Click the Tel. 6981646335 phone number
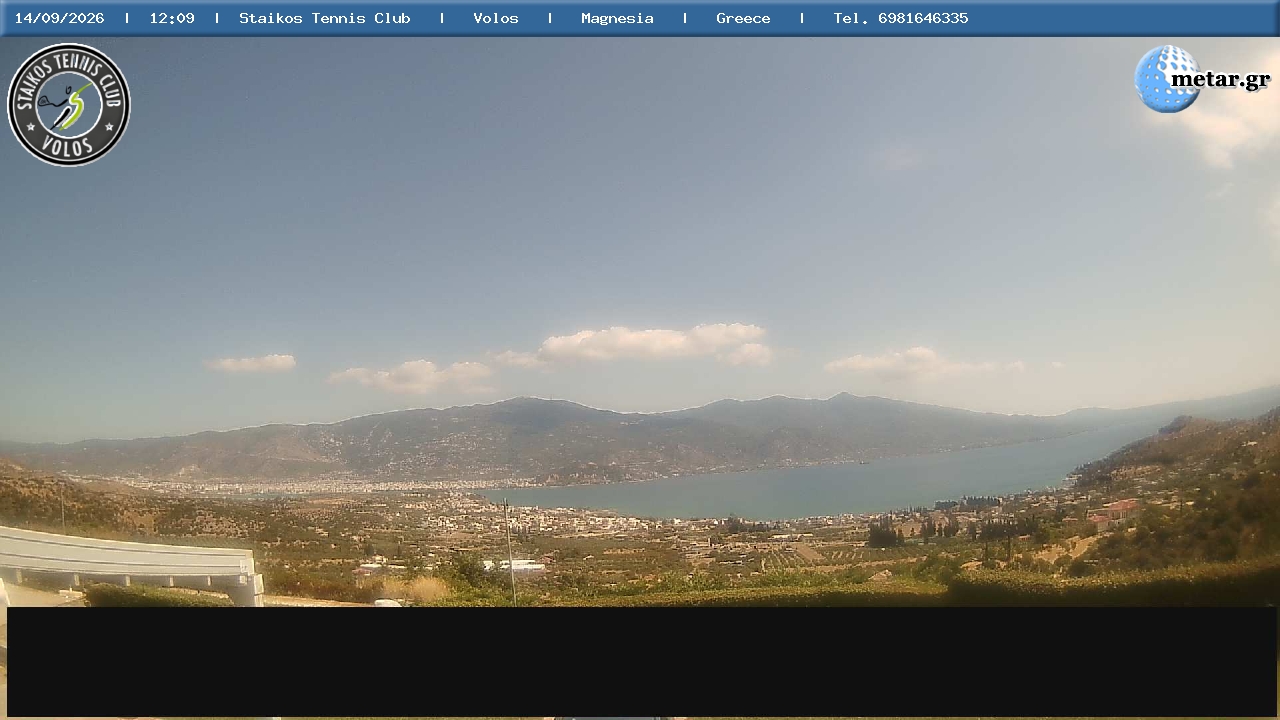 [901, 18]
